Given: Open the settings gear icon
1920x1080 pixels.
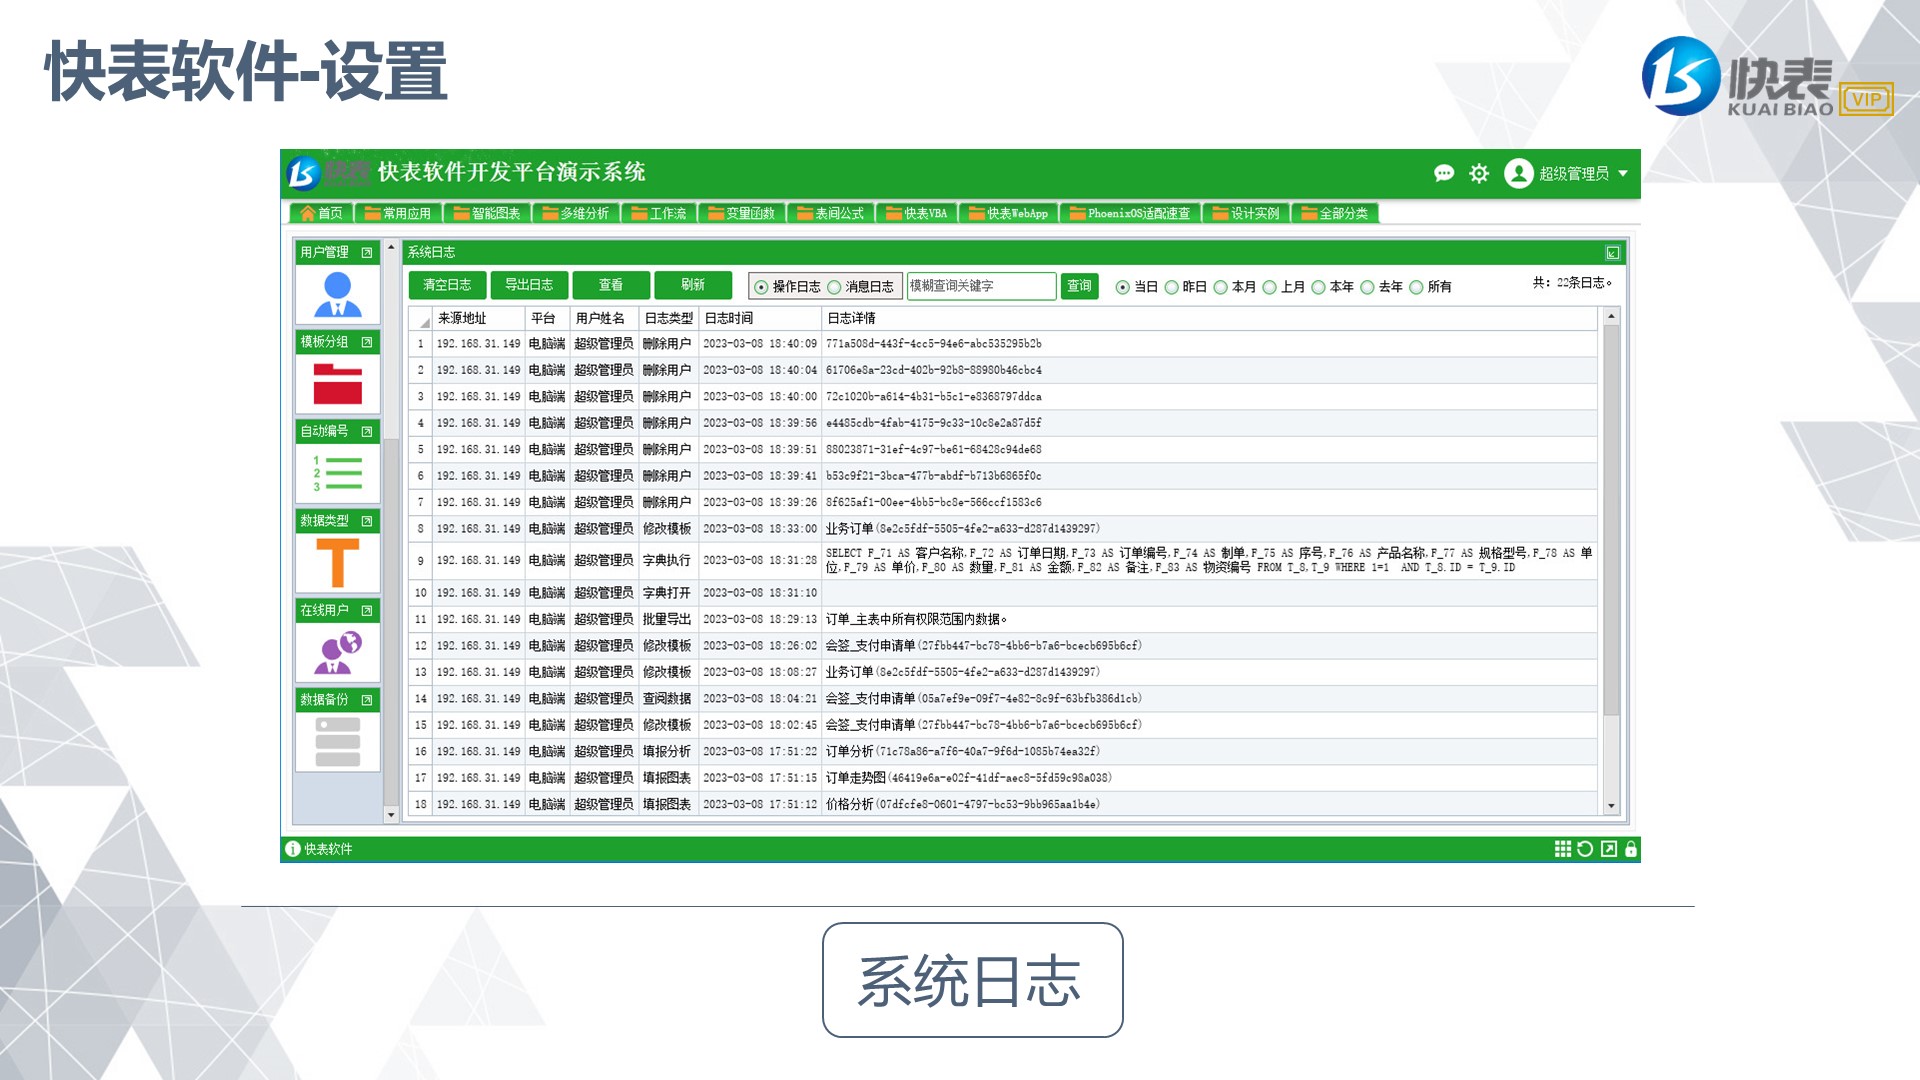Looking at the screenshot, I should (1479, 173).
